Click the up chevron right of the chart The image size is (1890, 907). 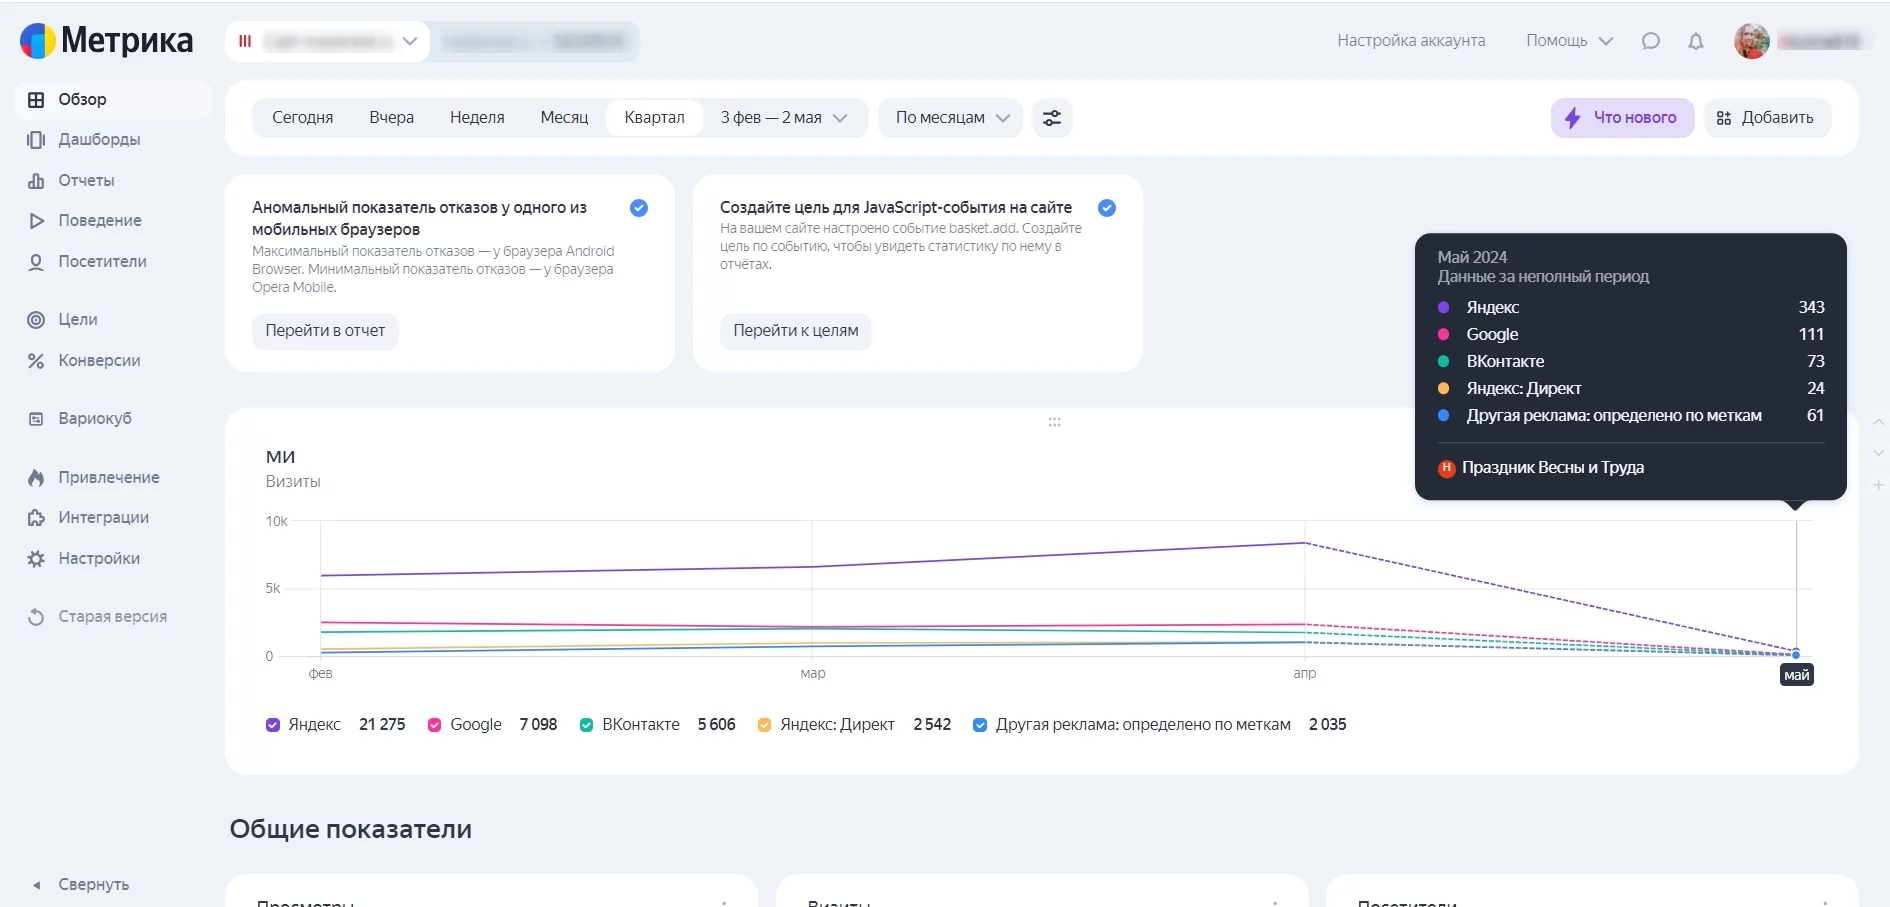1879,423
